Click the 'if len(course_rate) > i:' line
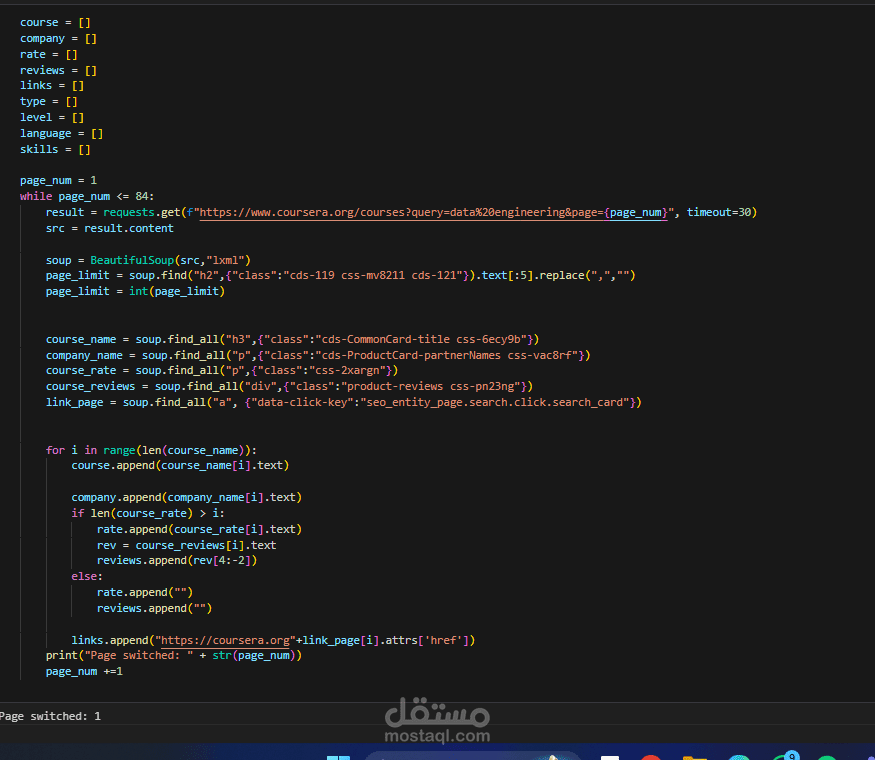Viewport: 875px width, 760px height. click(148, 513)
